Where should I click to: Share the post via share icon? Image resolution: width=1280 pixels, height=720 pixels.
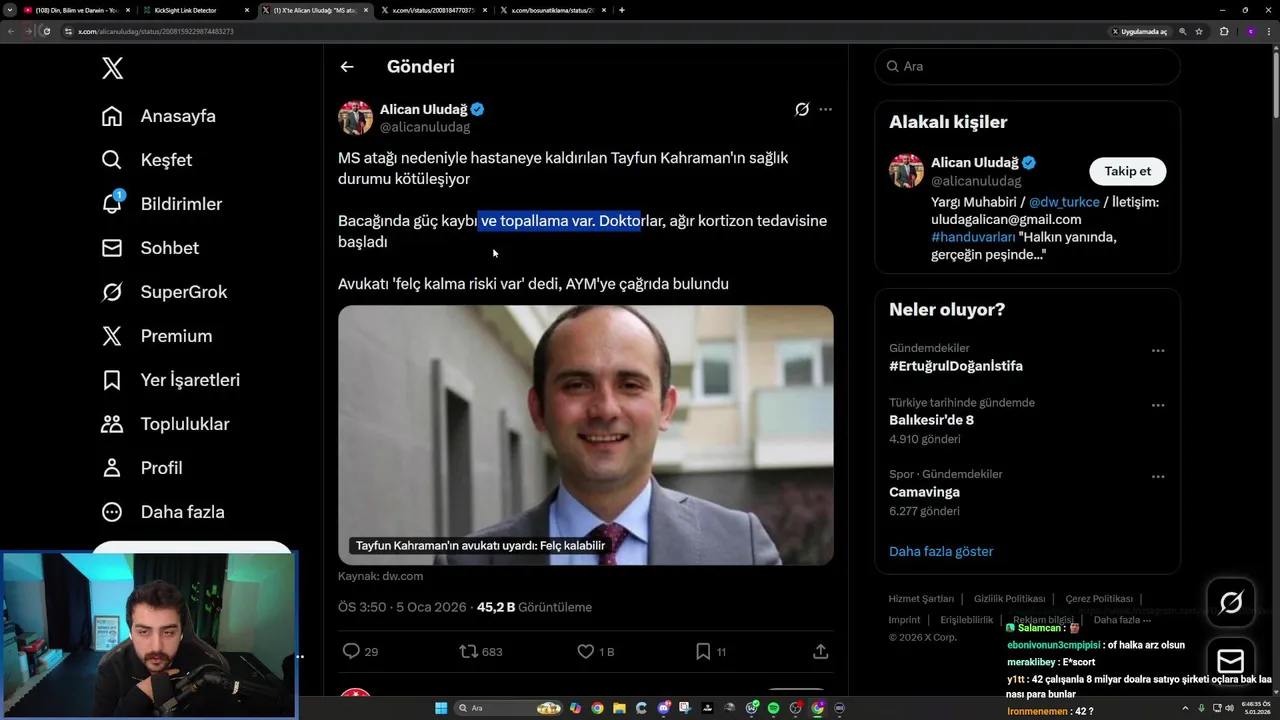coord(820,651)
